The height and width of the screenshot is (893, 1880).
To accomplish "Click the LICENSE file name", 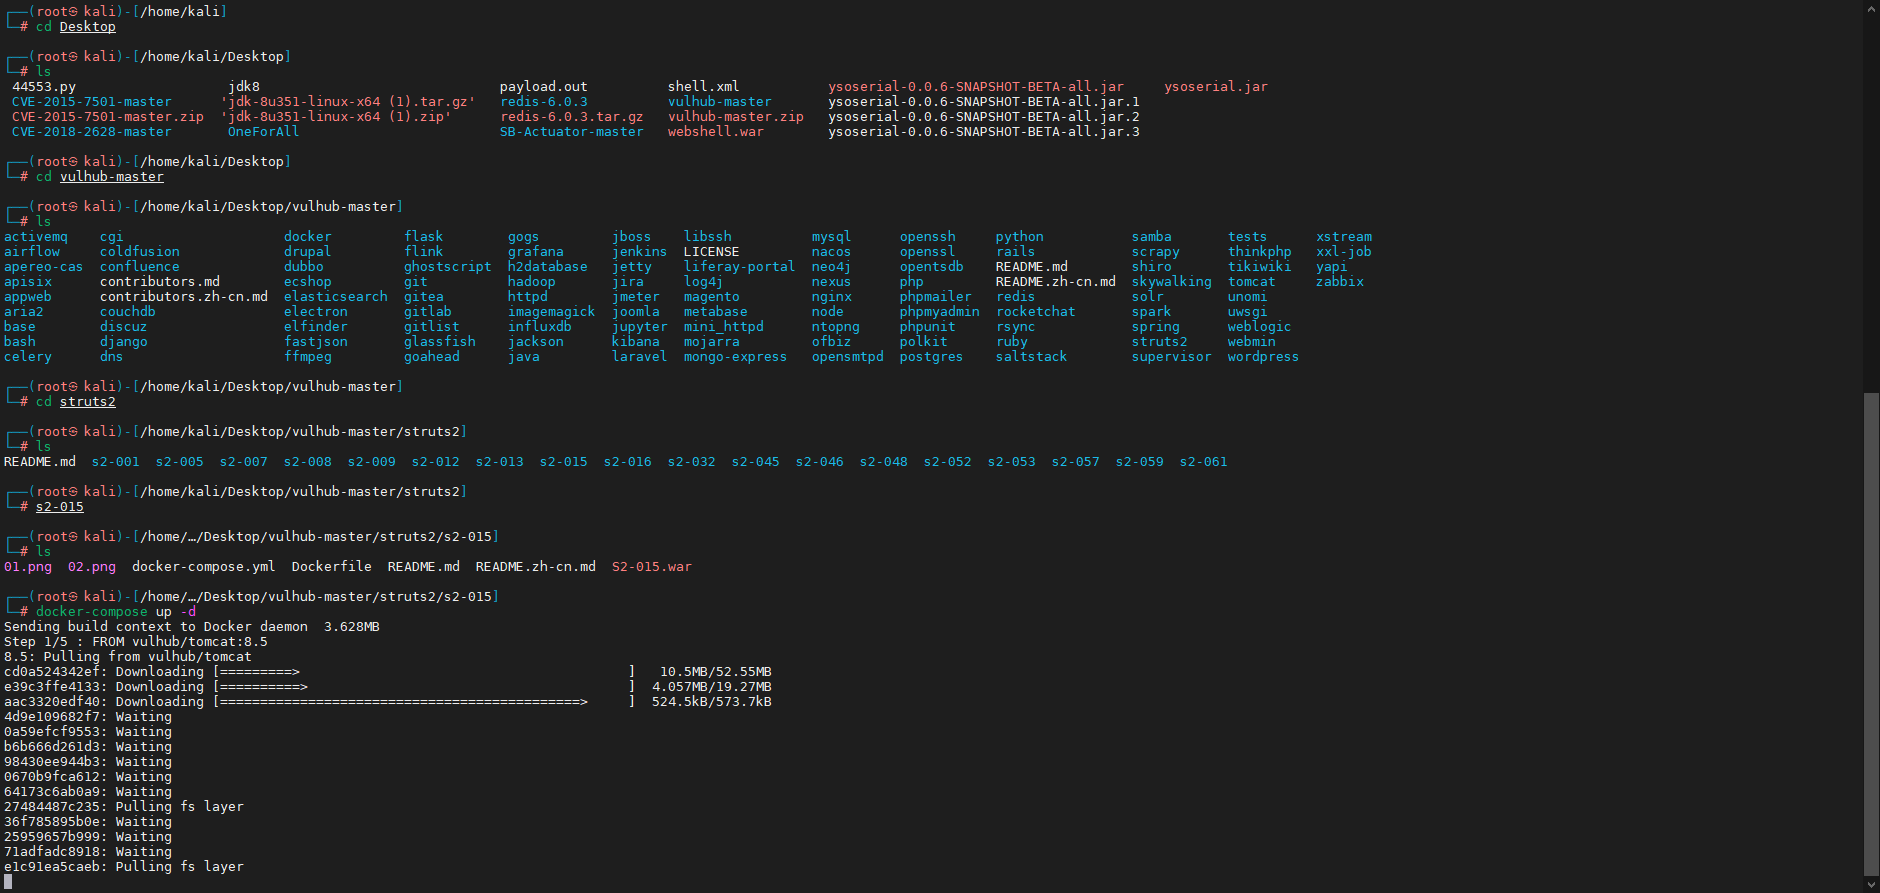I will (x=712, y=252).
